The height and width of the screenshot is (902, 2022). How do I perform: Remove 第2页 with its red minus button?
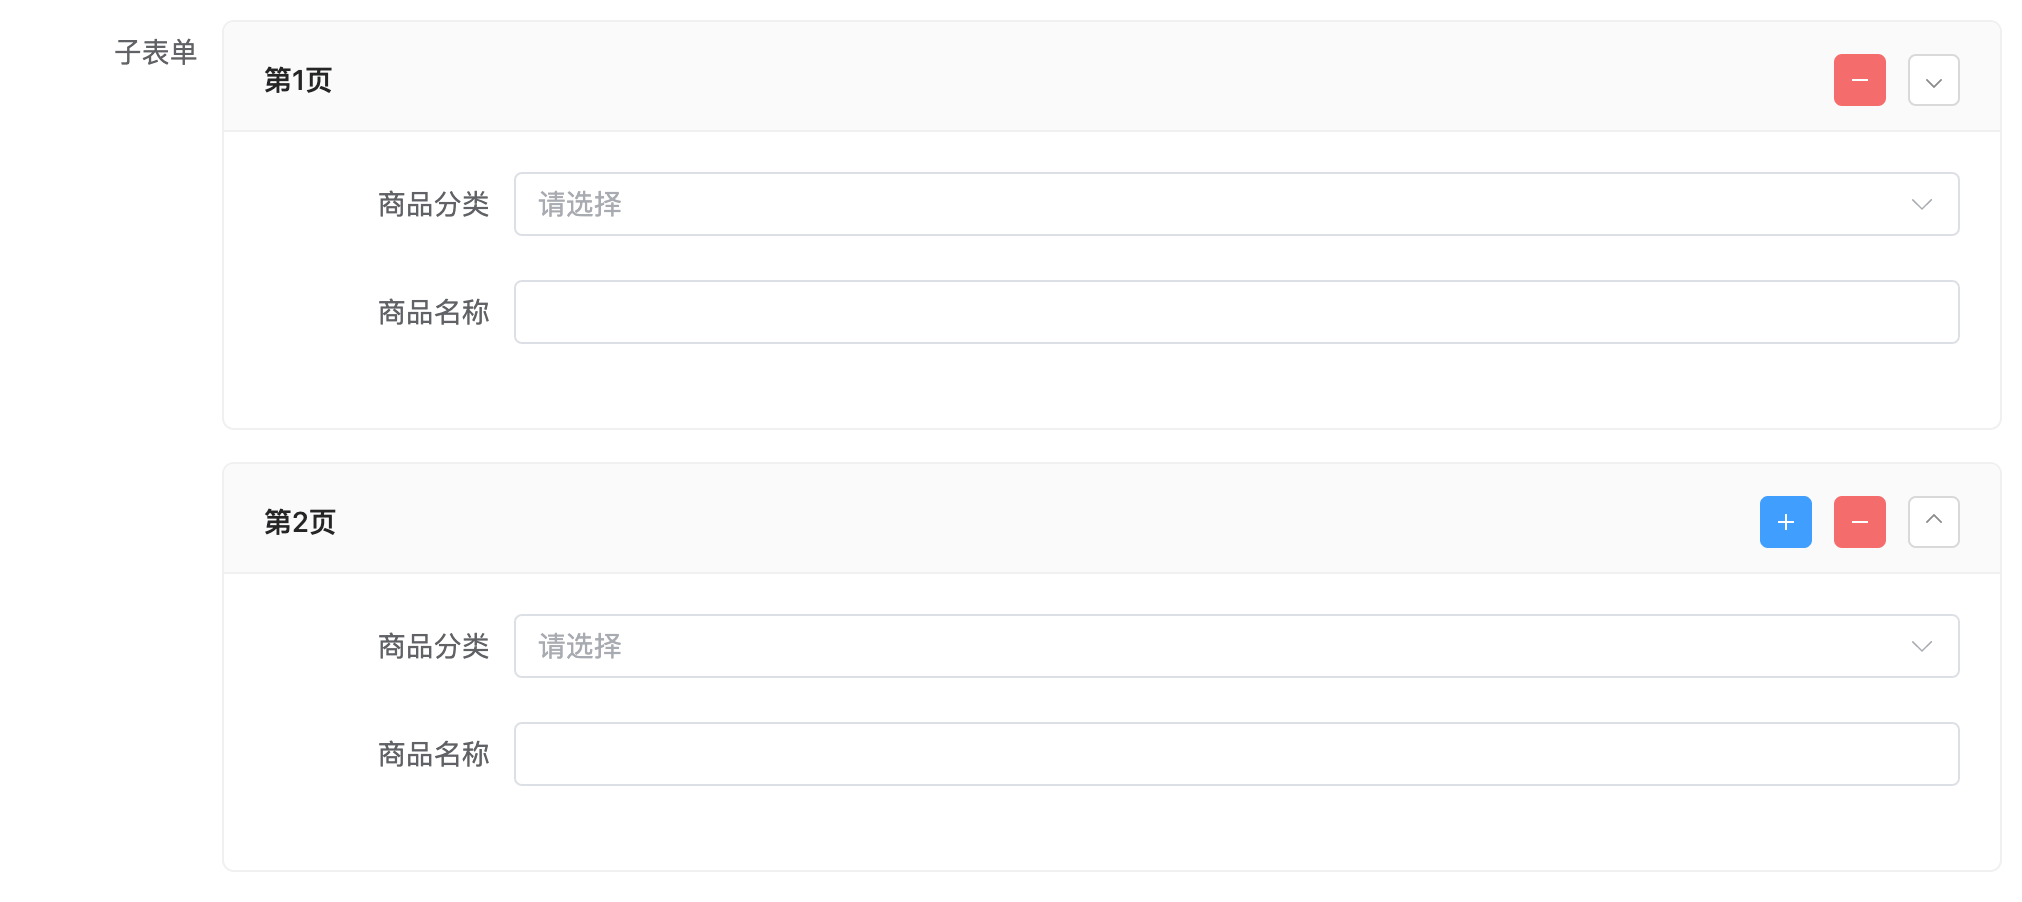1859,522
